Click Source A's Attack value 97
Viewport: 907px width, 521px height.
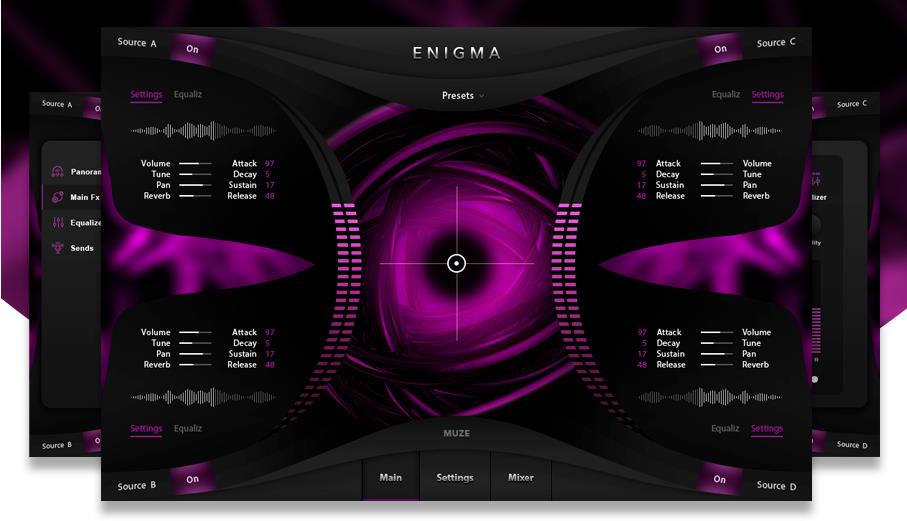tap(270, 164)
